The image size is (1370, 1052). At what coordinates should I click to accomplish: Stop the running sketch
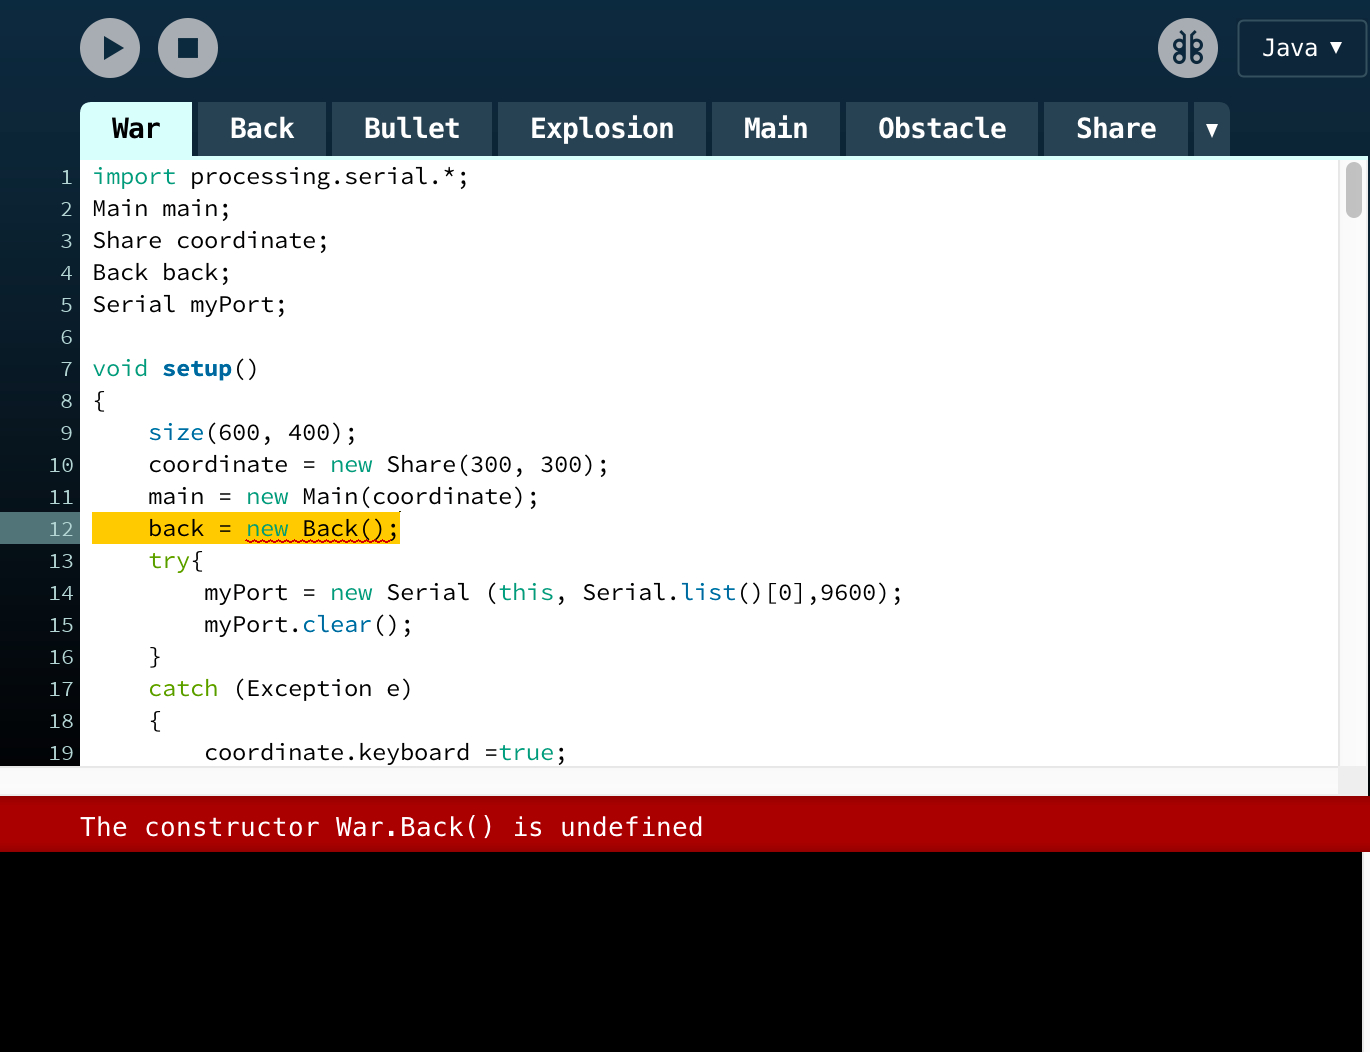(x=188, y=48)
